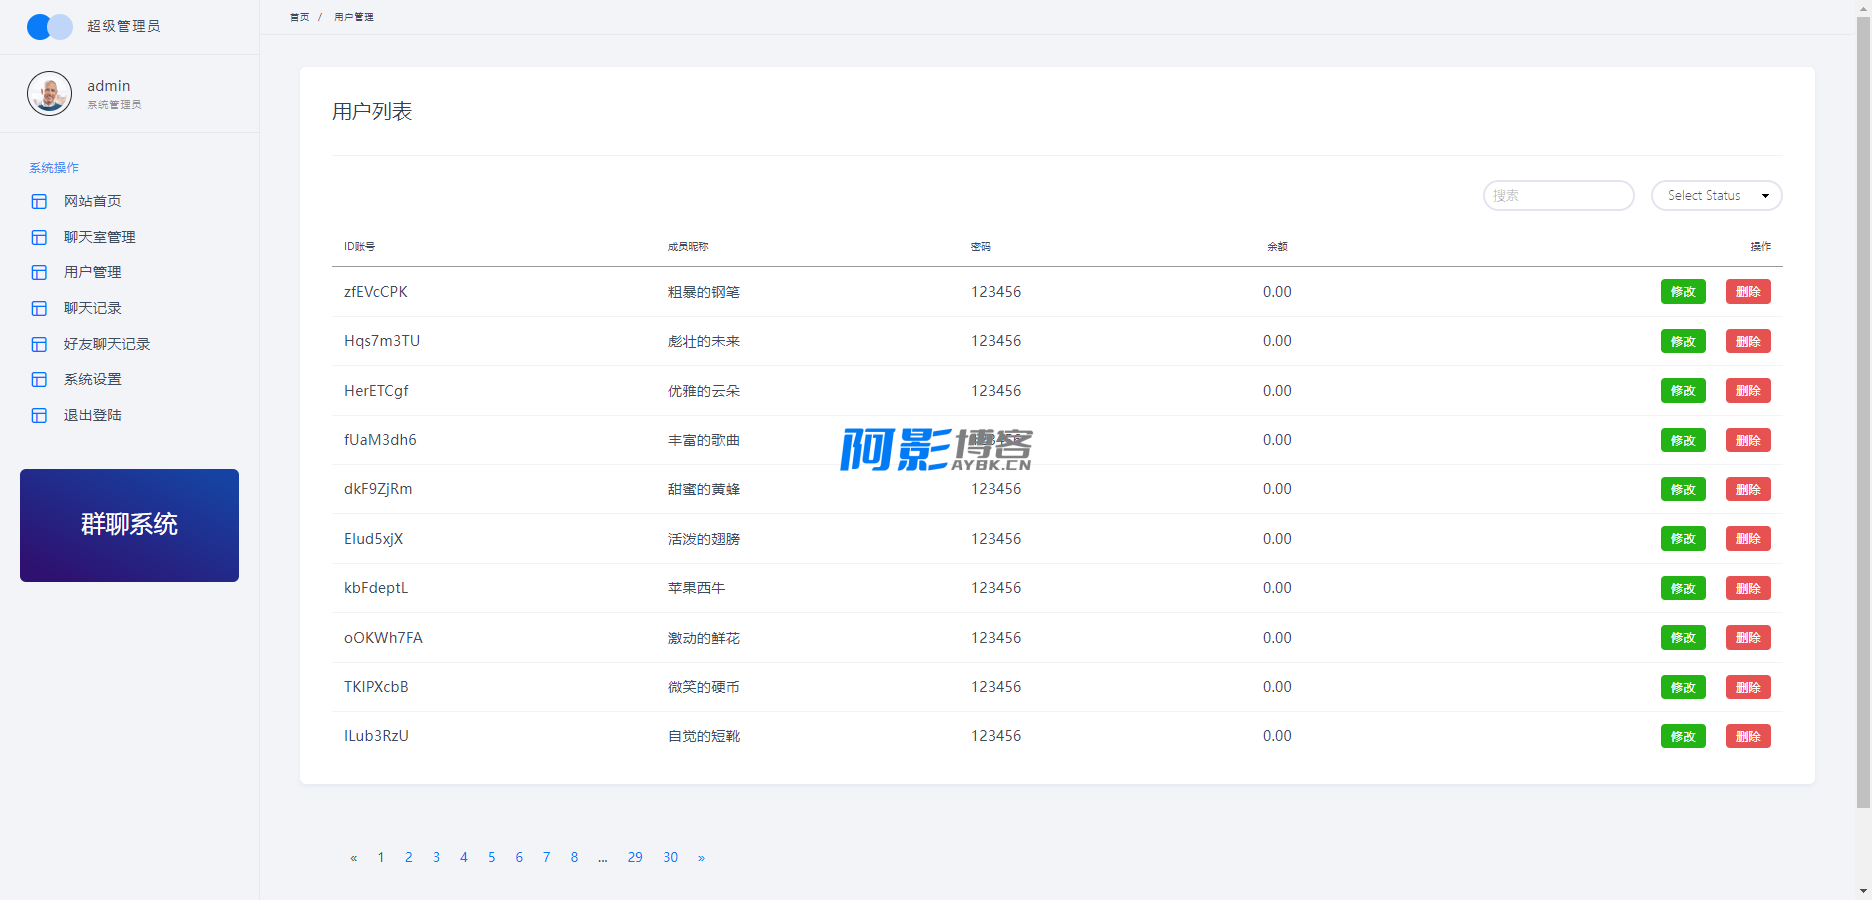Modify user TKIPXcbB
The width and height of the screenshot is (1872, 900).
coord(1683,687)
